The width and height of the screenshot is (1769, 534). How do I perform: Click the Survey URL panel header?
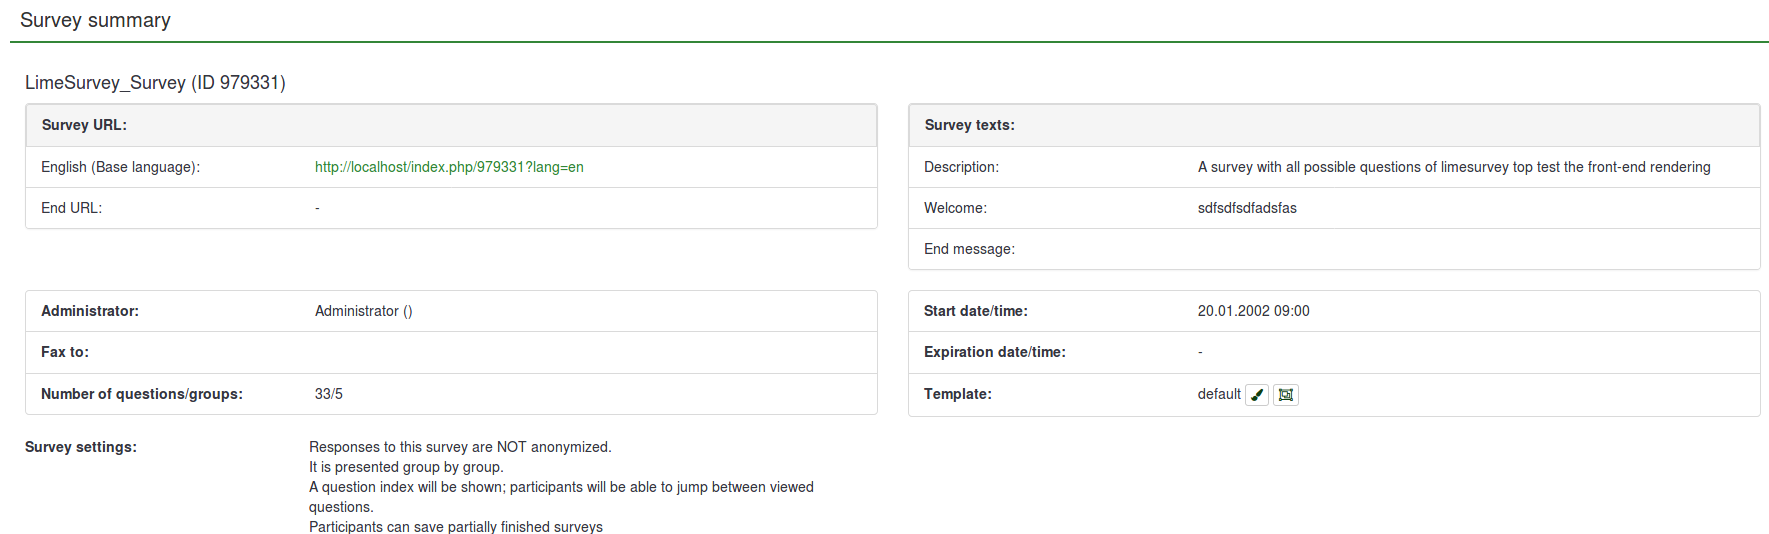click(x=84, y=125)
